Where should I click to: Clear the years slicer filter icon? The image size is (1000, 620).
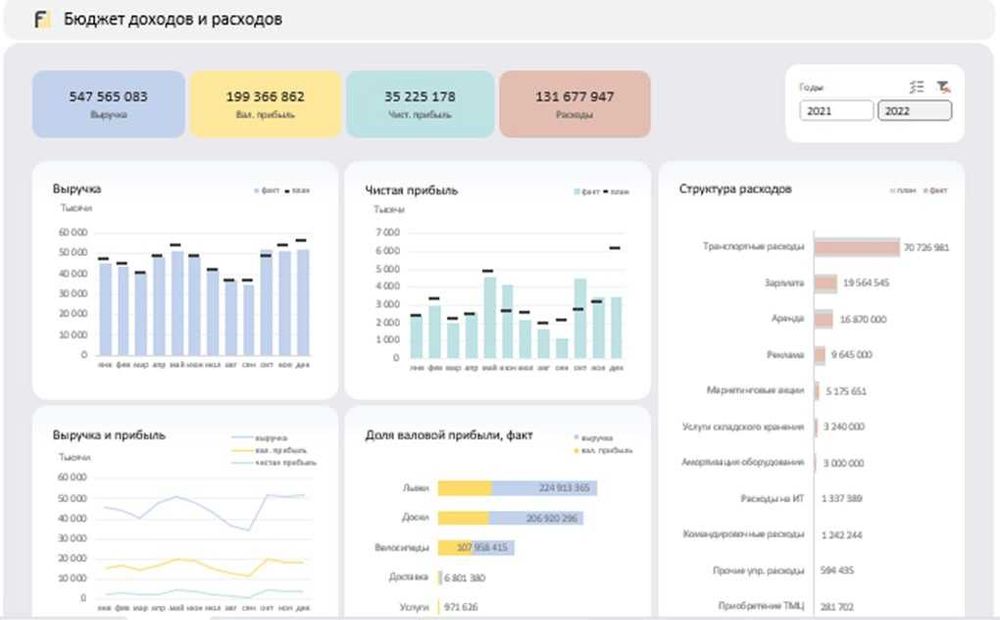[943, 87]
